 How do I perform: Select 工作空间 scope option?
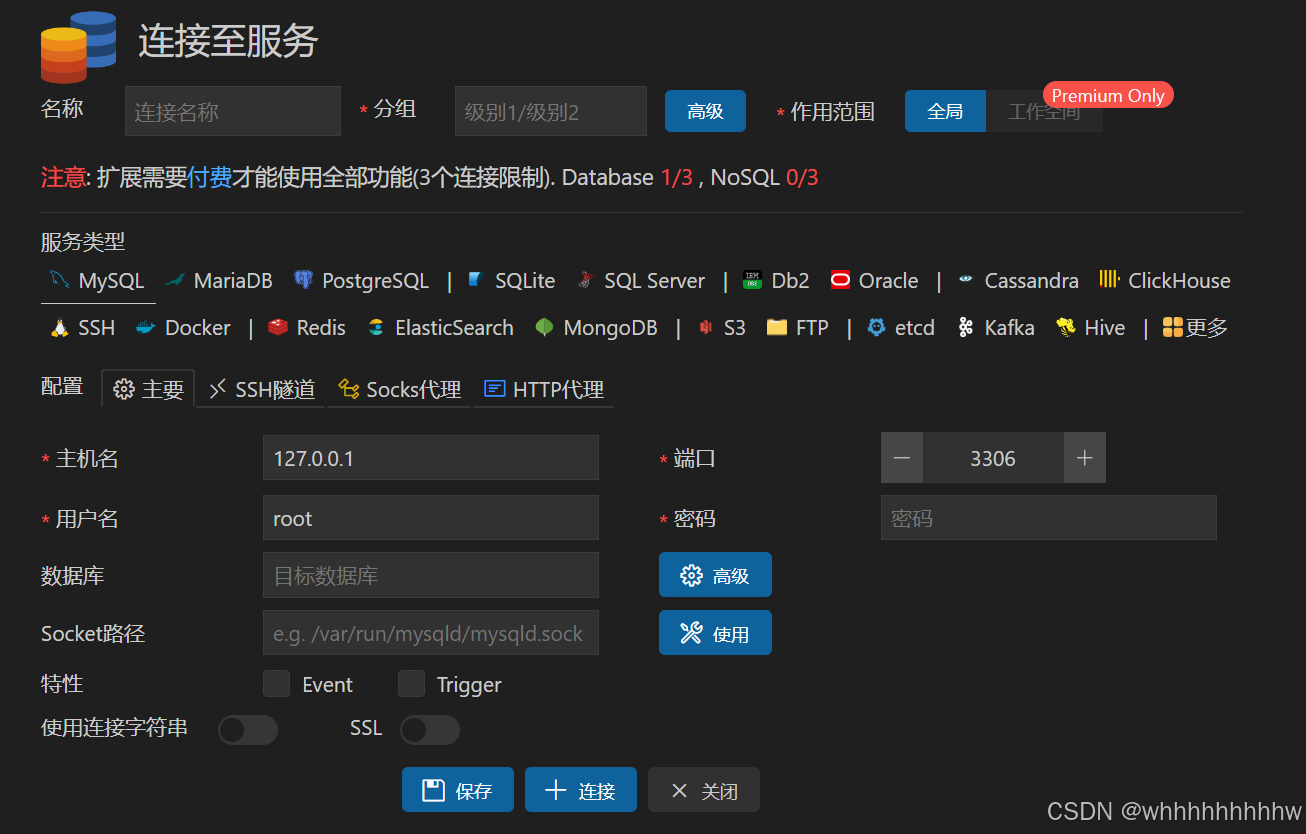click(x=1044, y=111)
